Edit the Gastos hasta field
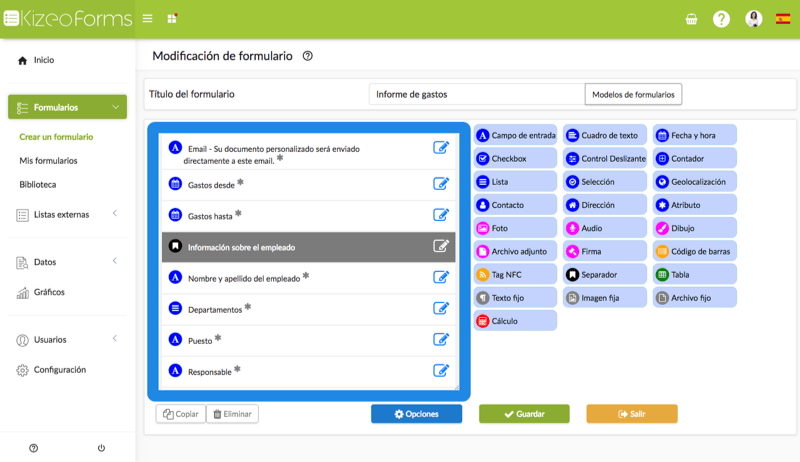Viewport: 800px width, 462px height. point(441,215)
